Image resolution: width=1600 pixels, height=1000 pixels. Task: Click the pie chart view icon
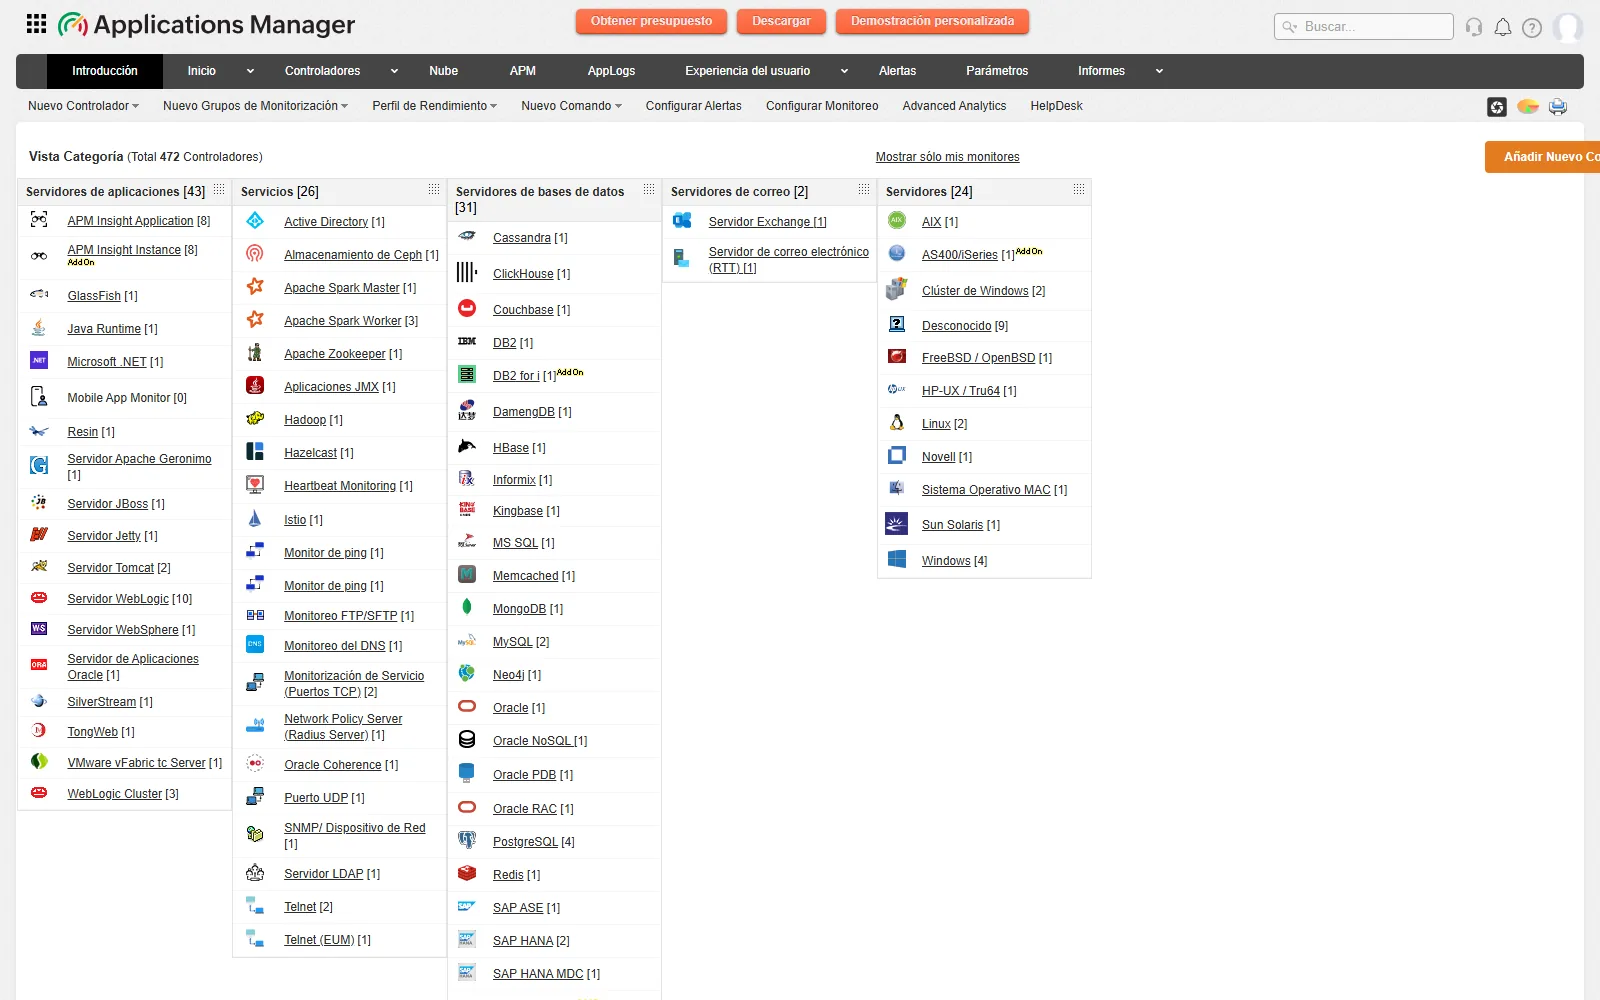[1527, 107]
